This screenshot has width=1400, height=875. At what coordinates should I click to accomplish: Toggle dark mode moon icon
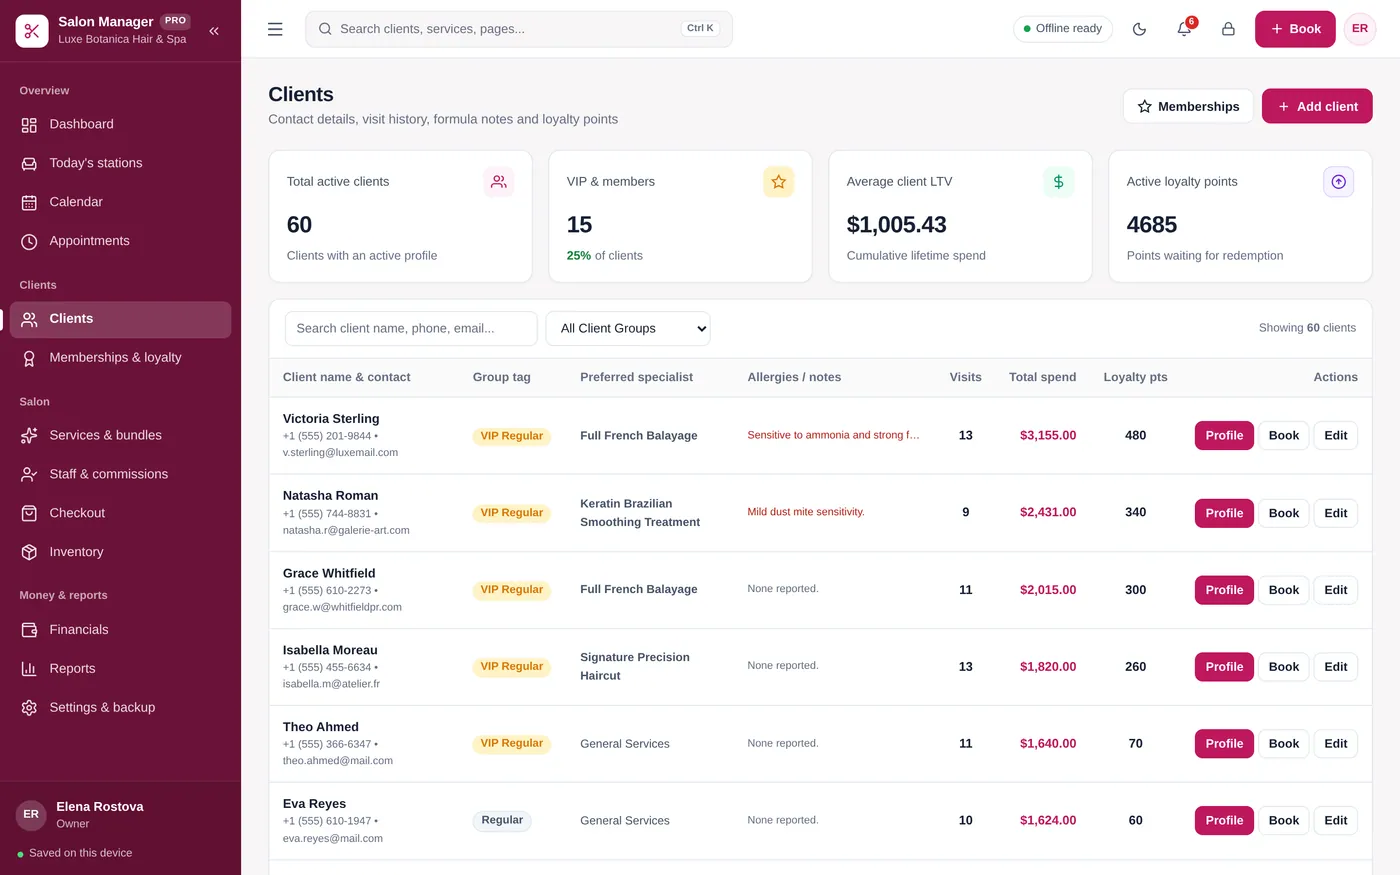coord(1139,29)
